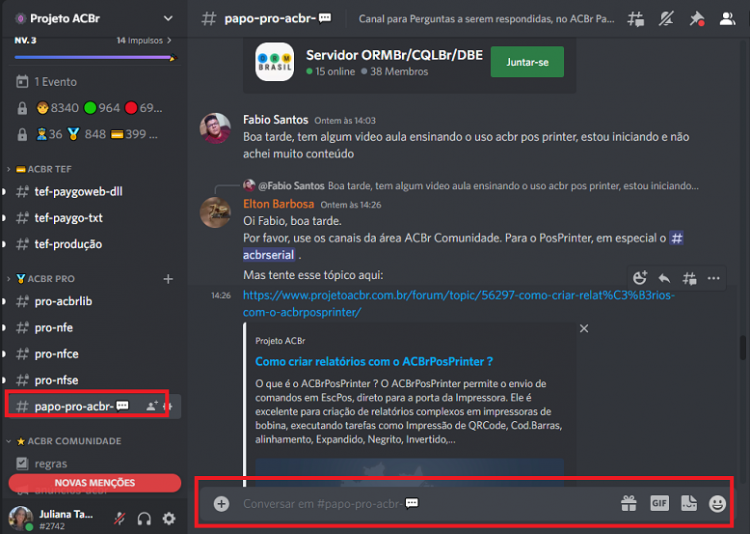Click the channel topic text in header
Viewport: 750px width, 534px height.
click(486, 19)
